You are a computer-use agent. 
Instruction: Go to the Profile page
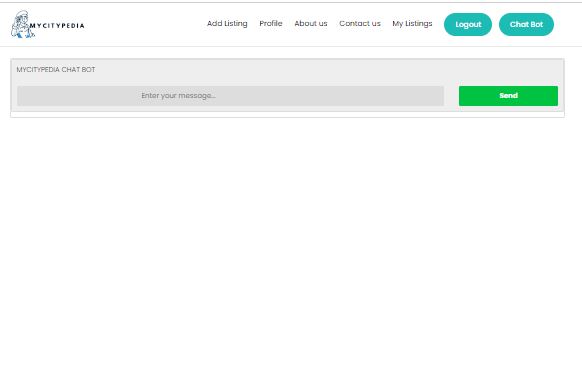pos(271,23)
